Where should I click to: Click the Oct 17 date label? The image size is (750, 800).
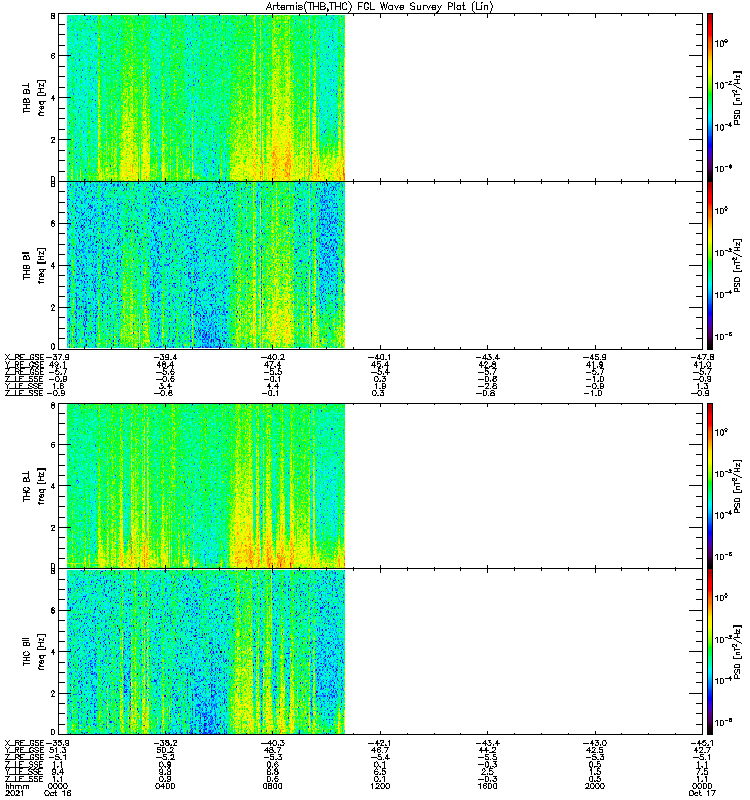702,793
